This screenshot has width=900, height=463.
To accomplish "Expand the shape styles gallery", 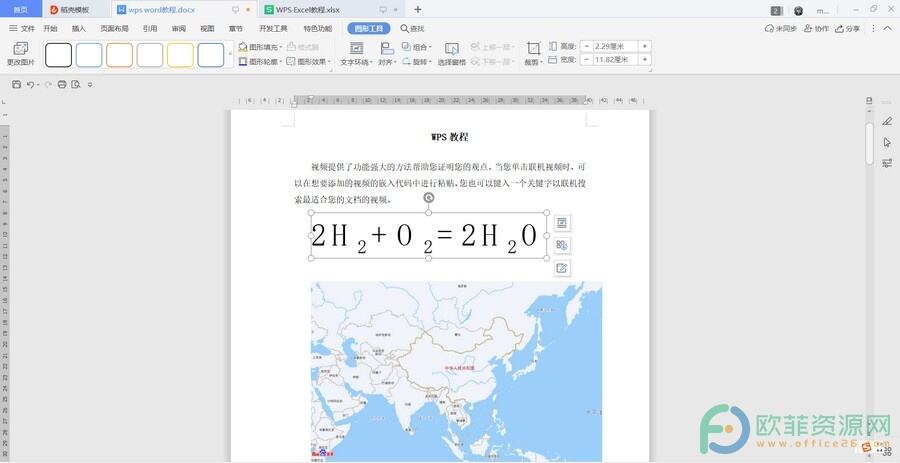I will tap(230, 55).
